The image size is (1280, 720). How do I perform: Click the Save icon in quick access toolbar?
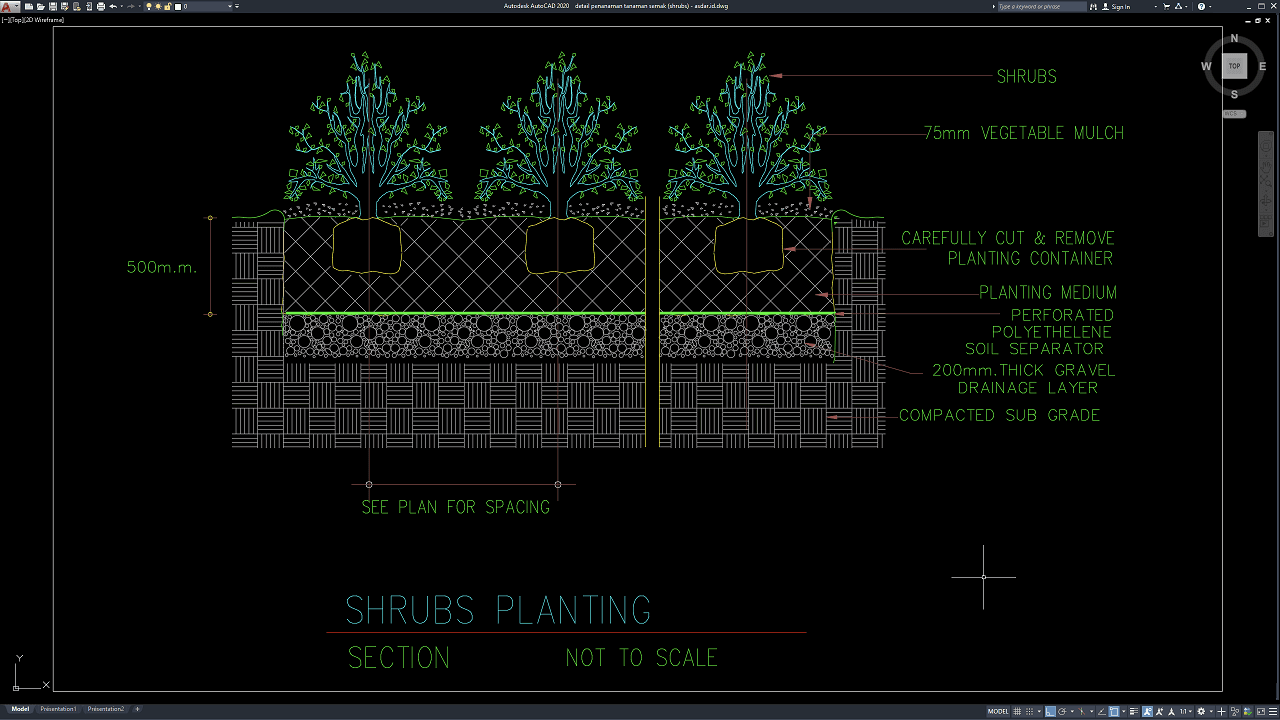(x=52, y=7)
